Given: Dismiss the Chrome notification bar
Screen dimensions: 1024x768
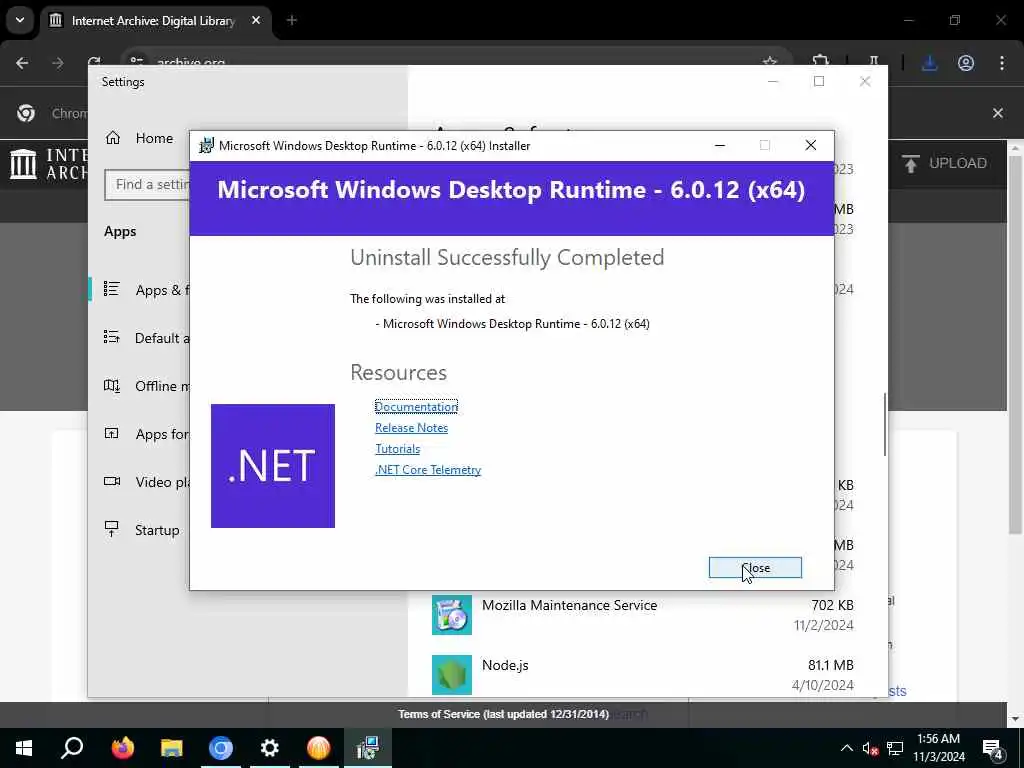Looking at the screenshot, I should tap(998, 113).
